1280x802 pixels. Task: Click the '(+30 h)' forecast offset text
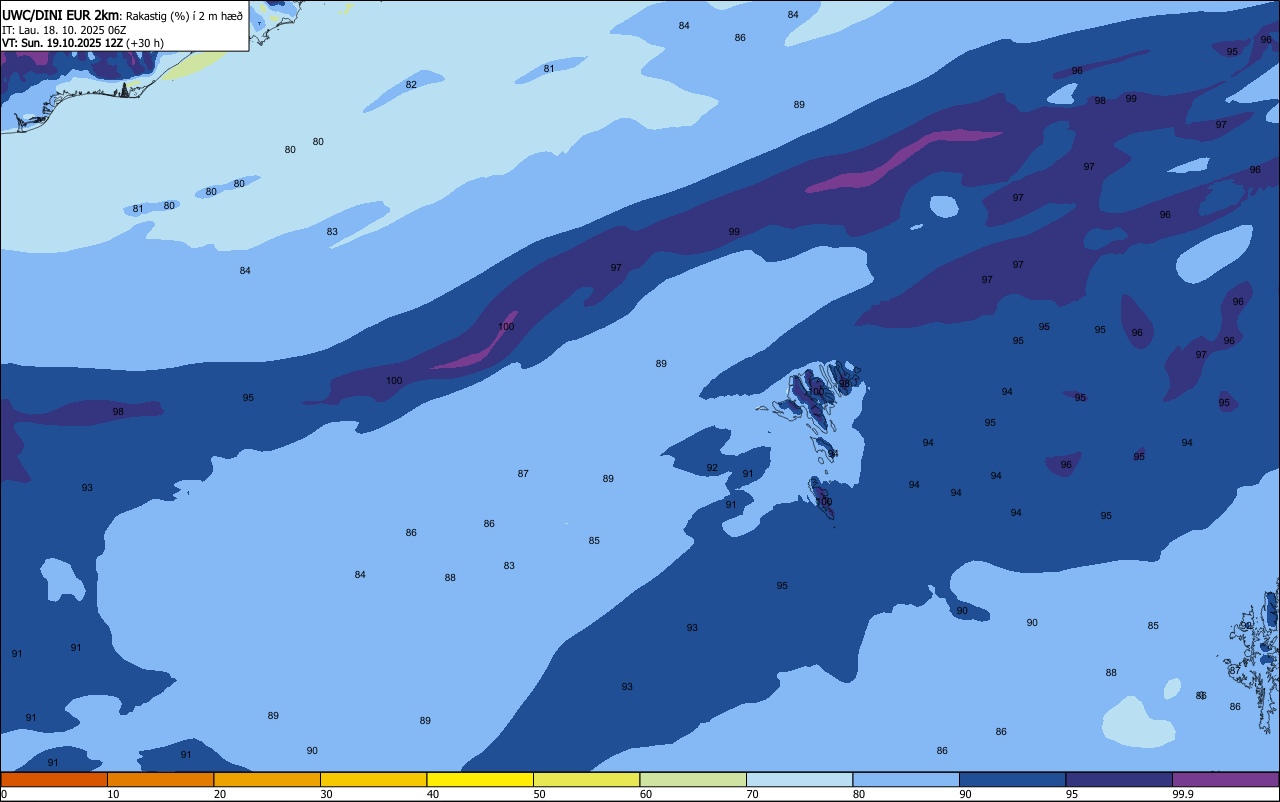pos(145,42)
